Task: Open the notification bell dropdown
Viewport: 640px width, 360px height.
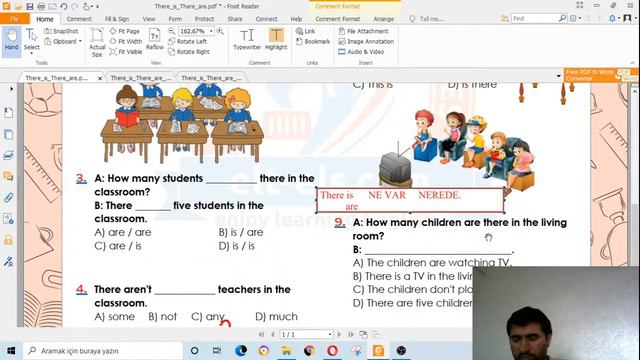Action: click(614, 18)
